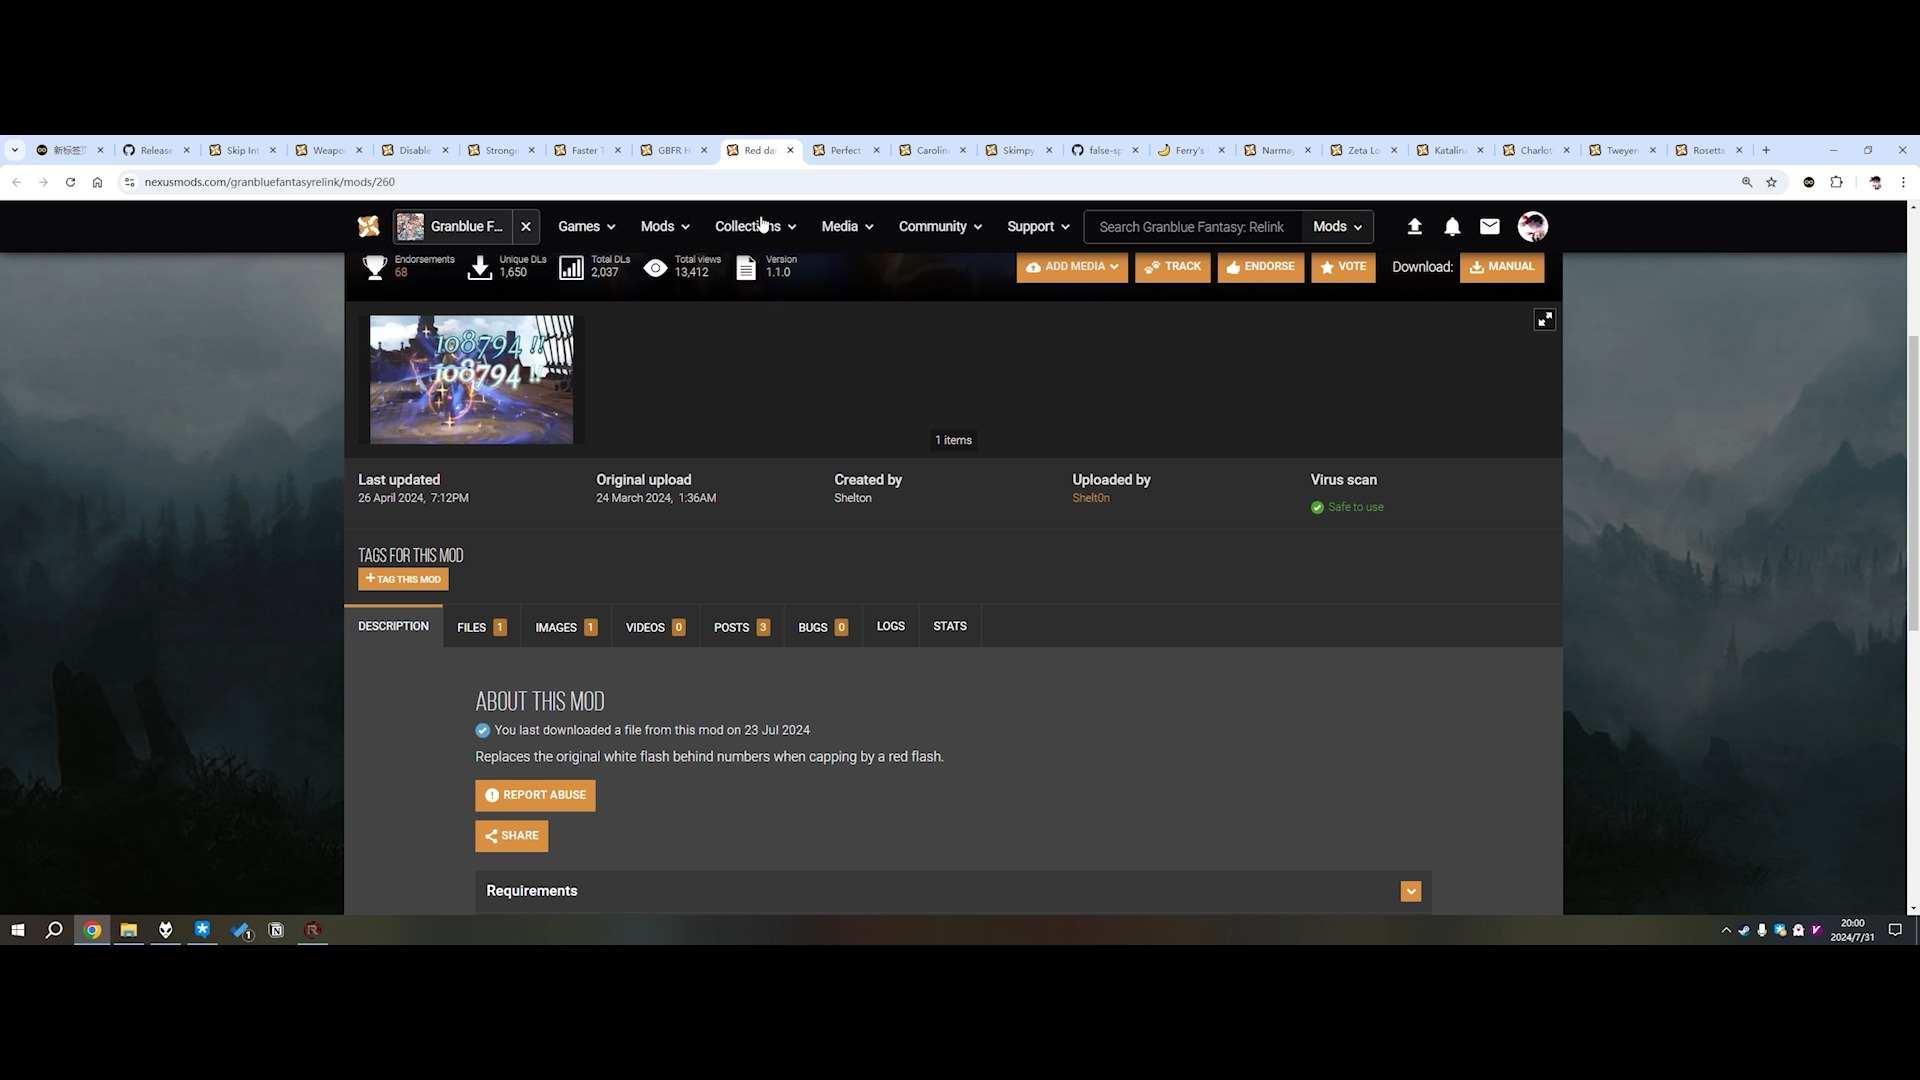The image size is (1920, 1080).
Task: Open the mod screenshot thumbnail
Action: tap(471, 380)
